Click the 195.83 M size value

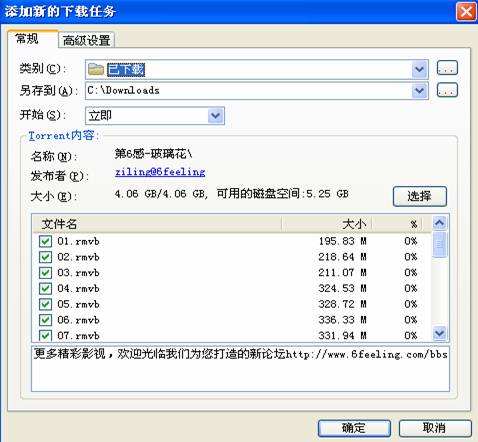(342, 241)
